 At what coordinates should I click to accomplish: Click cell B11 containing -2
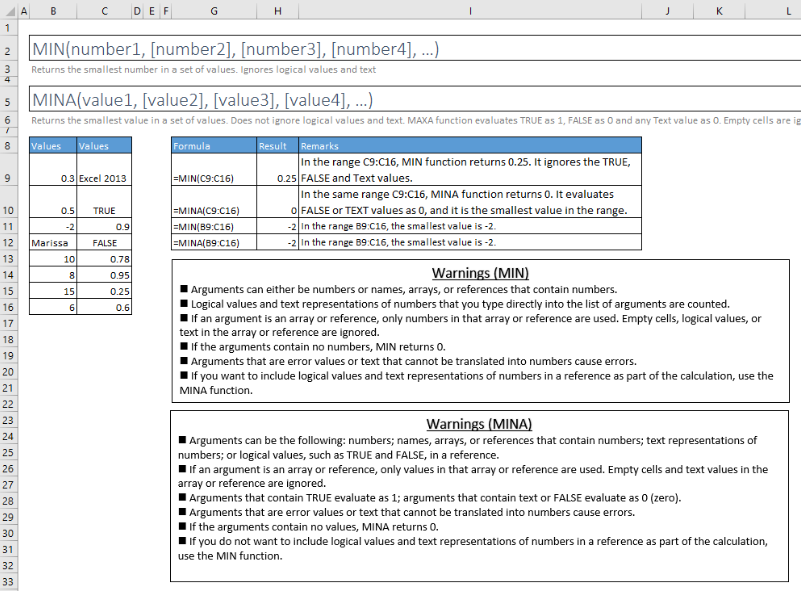click(x=53, y=226)
